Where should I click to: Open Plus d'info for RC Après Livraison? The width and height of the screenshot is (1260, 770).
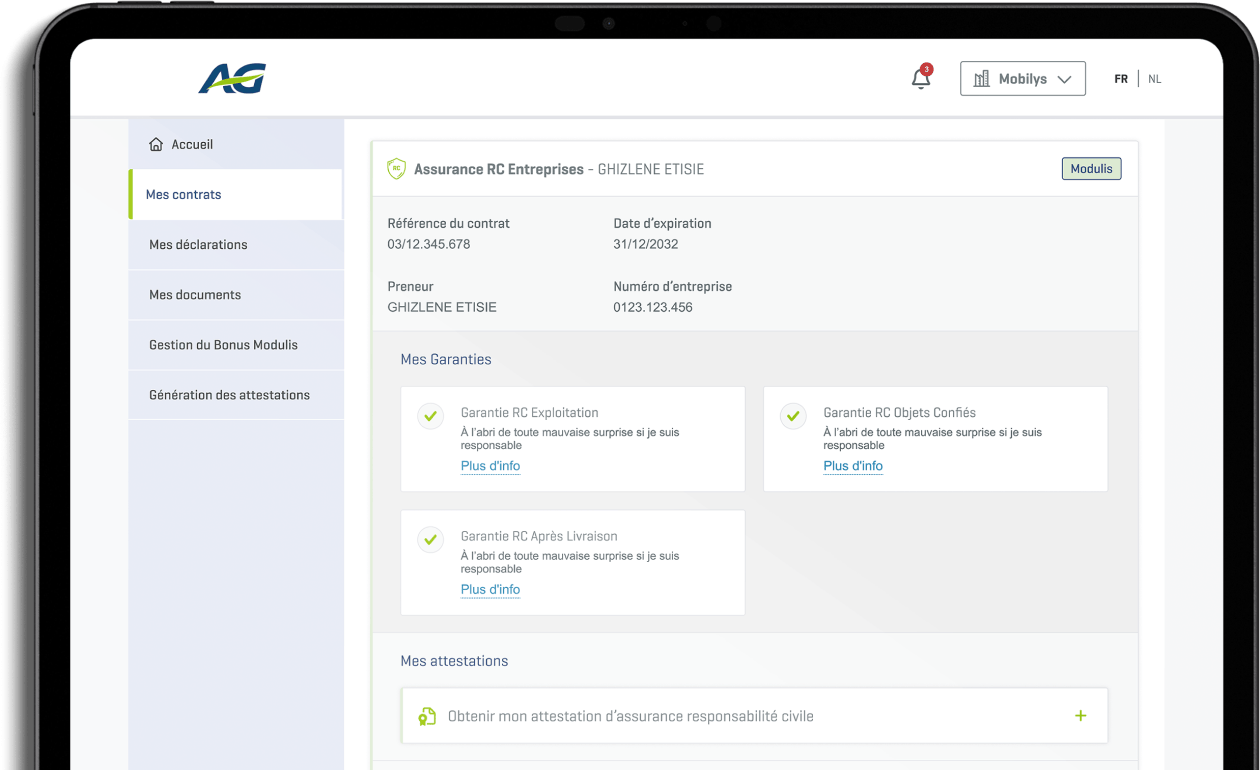click(x=490, y=590)
